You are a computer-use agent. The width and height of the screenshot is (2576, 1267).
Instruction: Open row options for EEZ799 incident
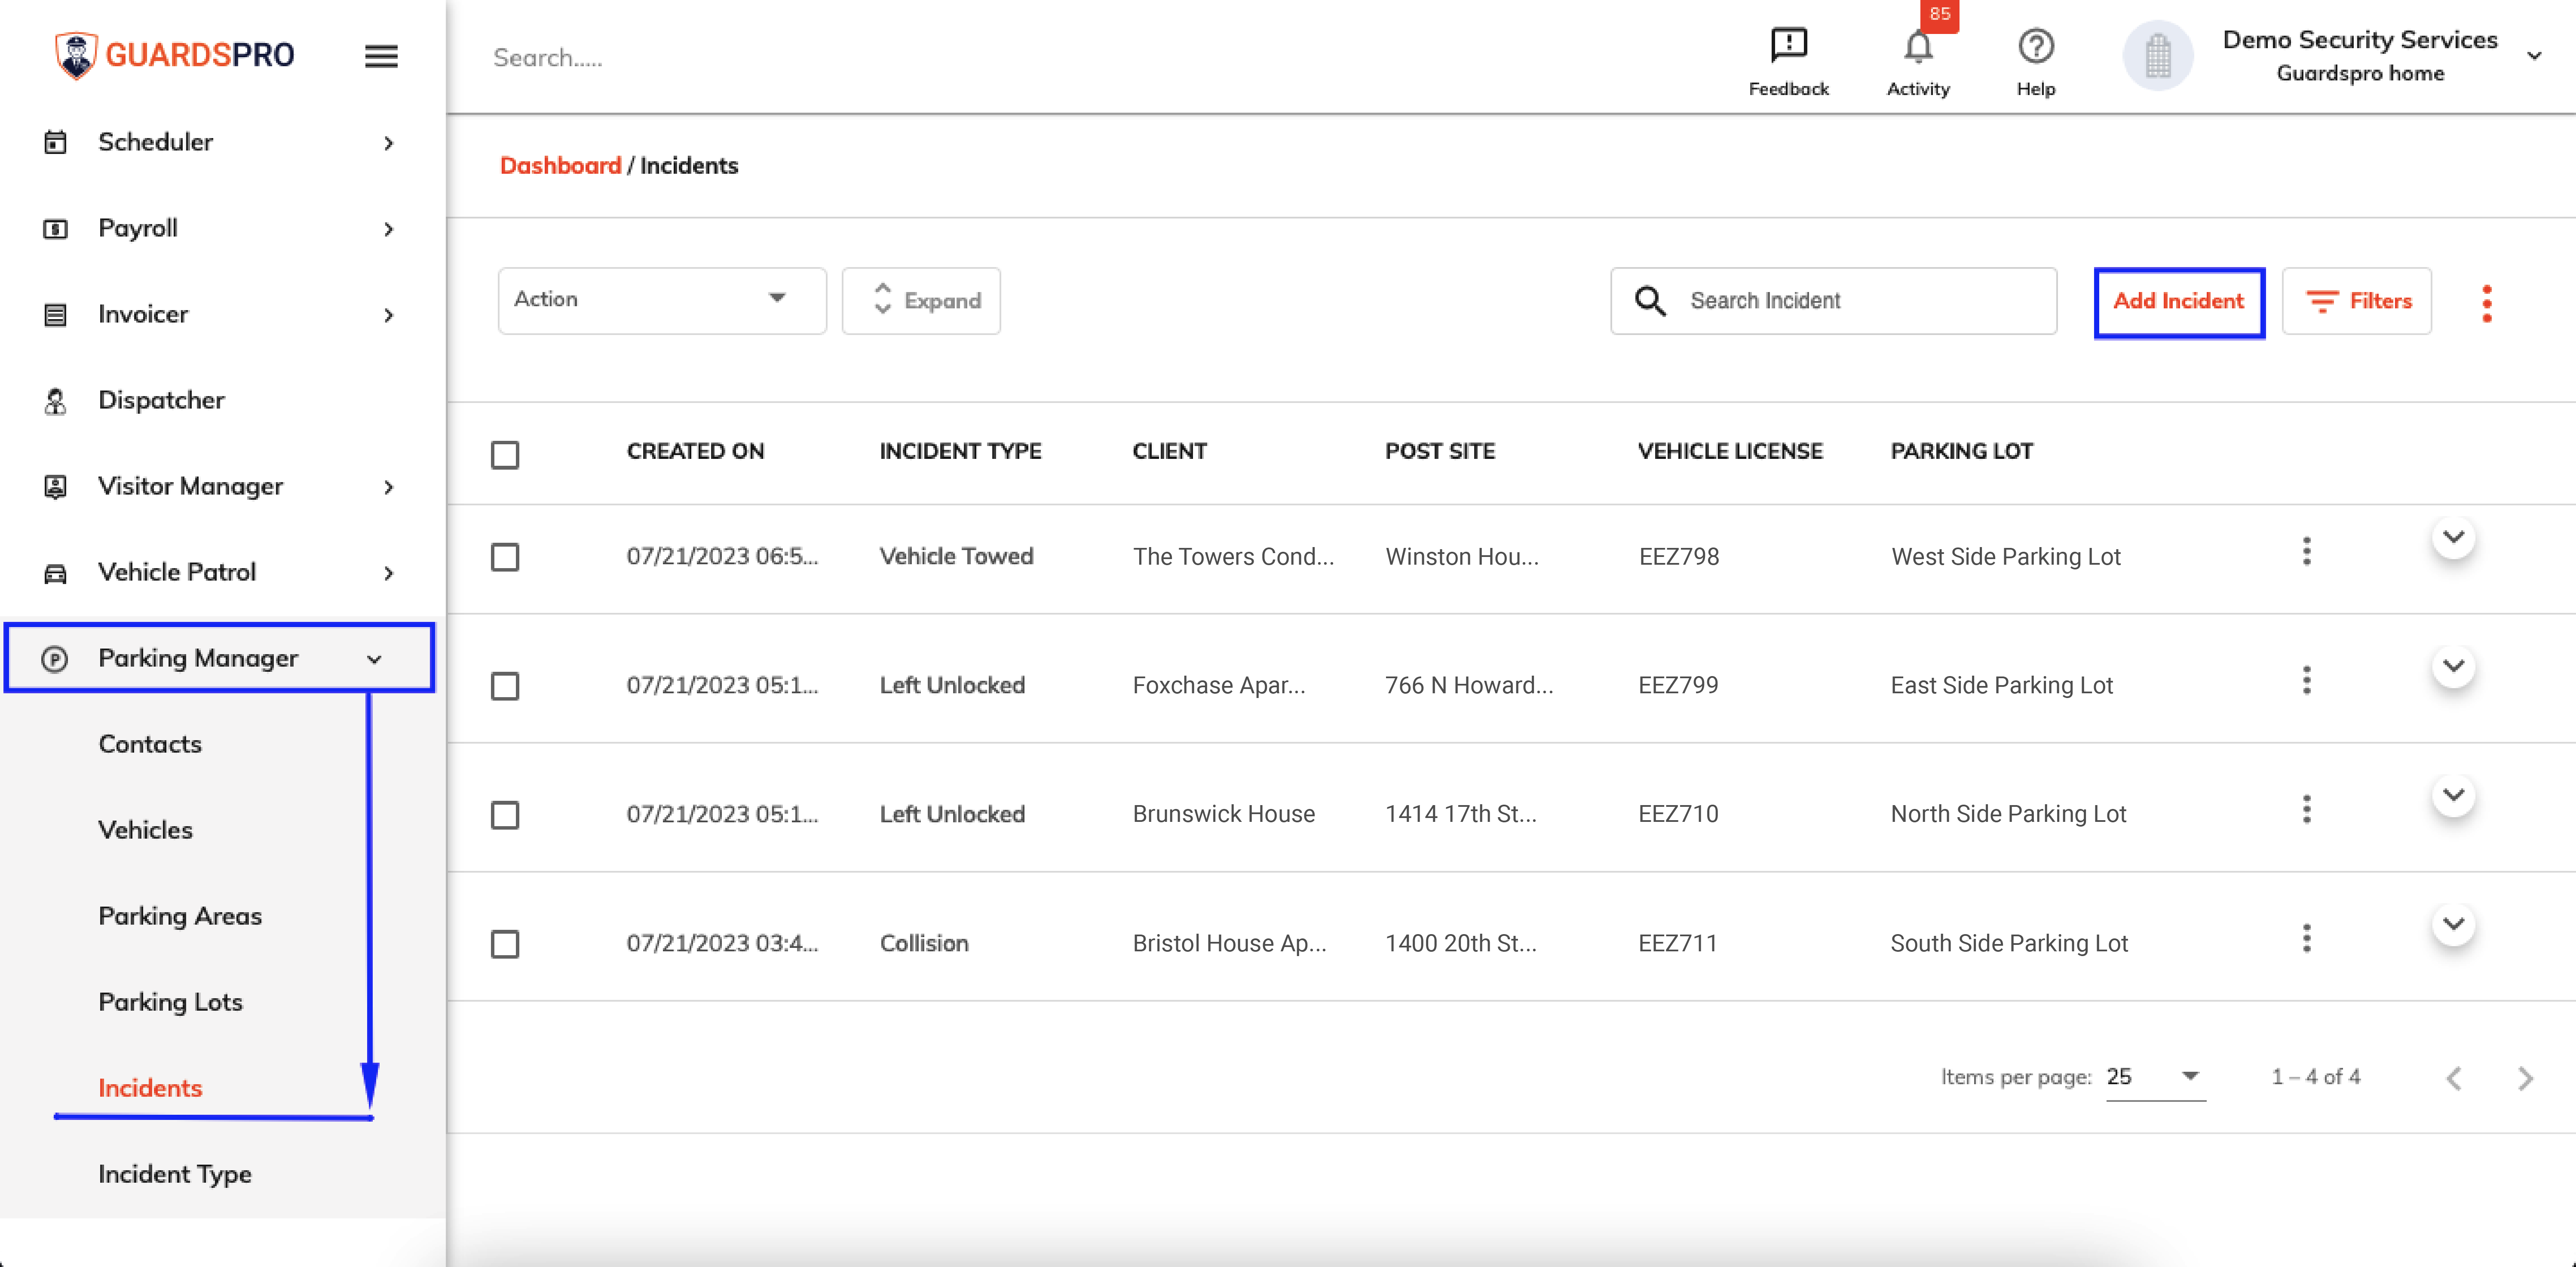2306,680
